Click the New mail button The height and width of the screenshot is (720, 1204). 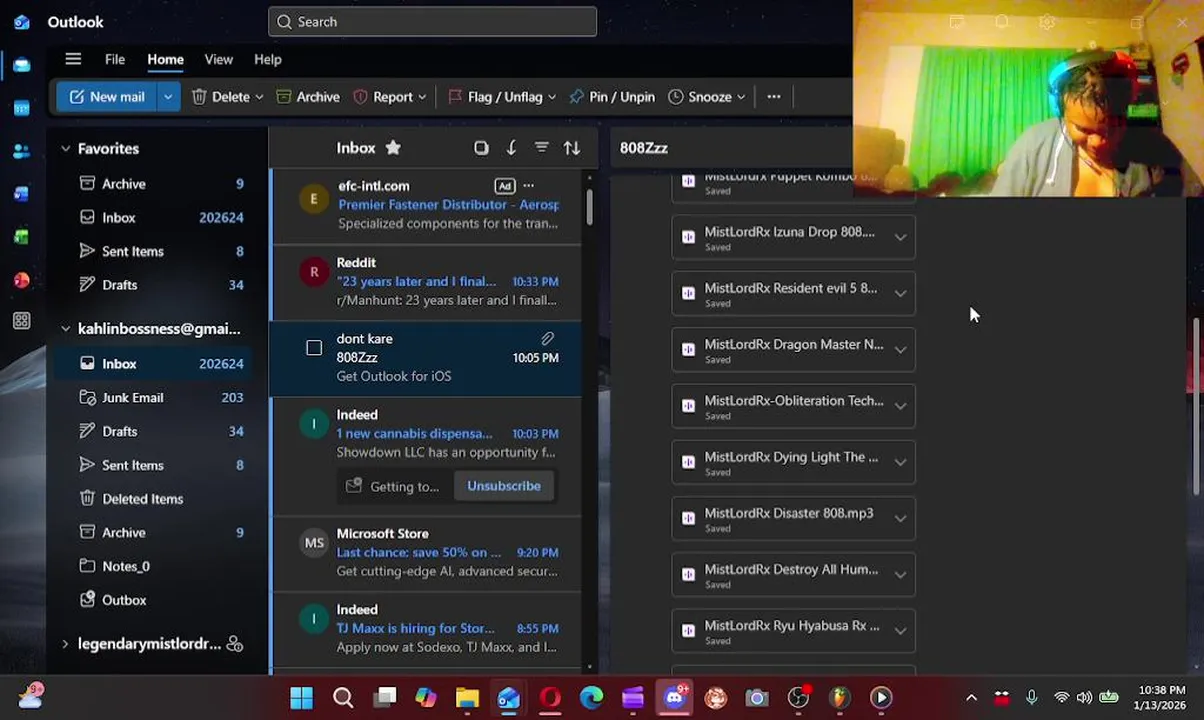click(106, 97)
